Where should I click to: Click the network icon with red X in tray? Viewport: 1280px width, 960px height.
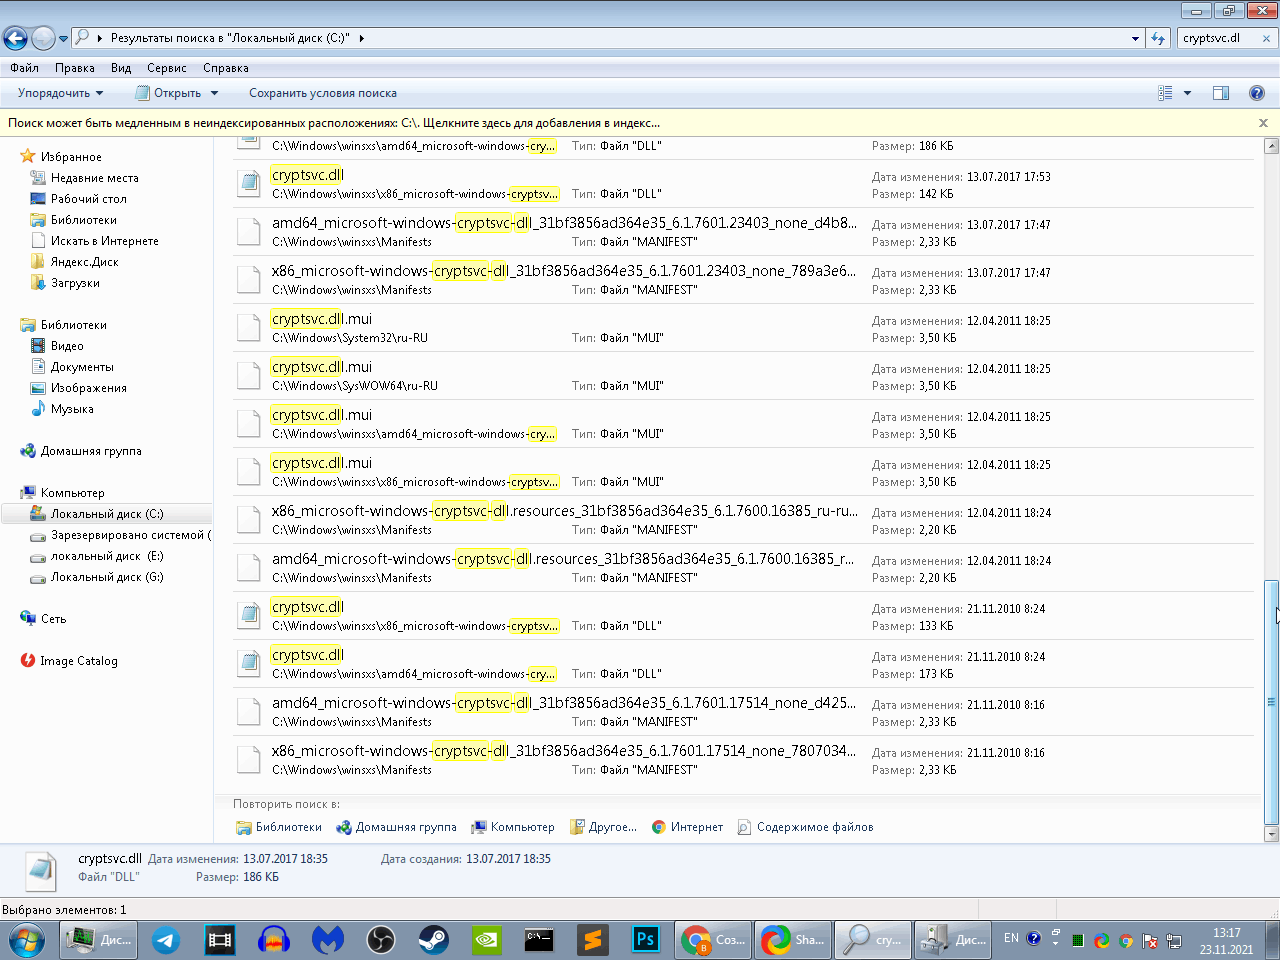click(x=1150, y=941)
